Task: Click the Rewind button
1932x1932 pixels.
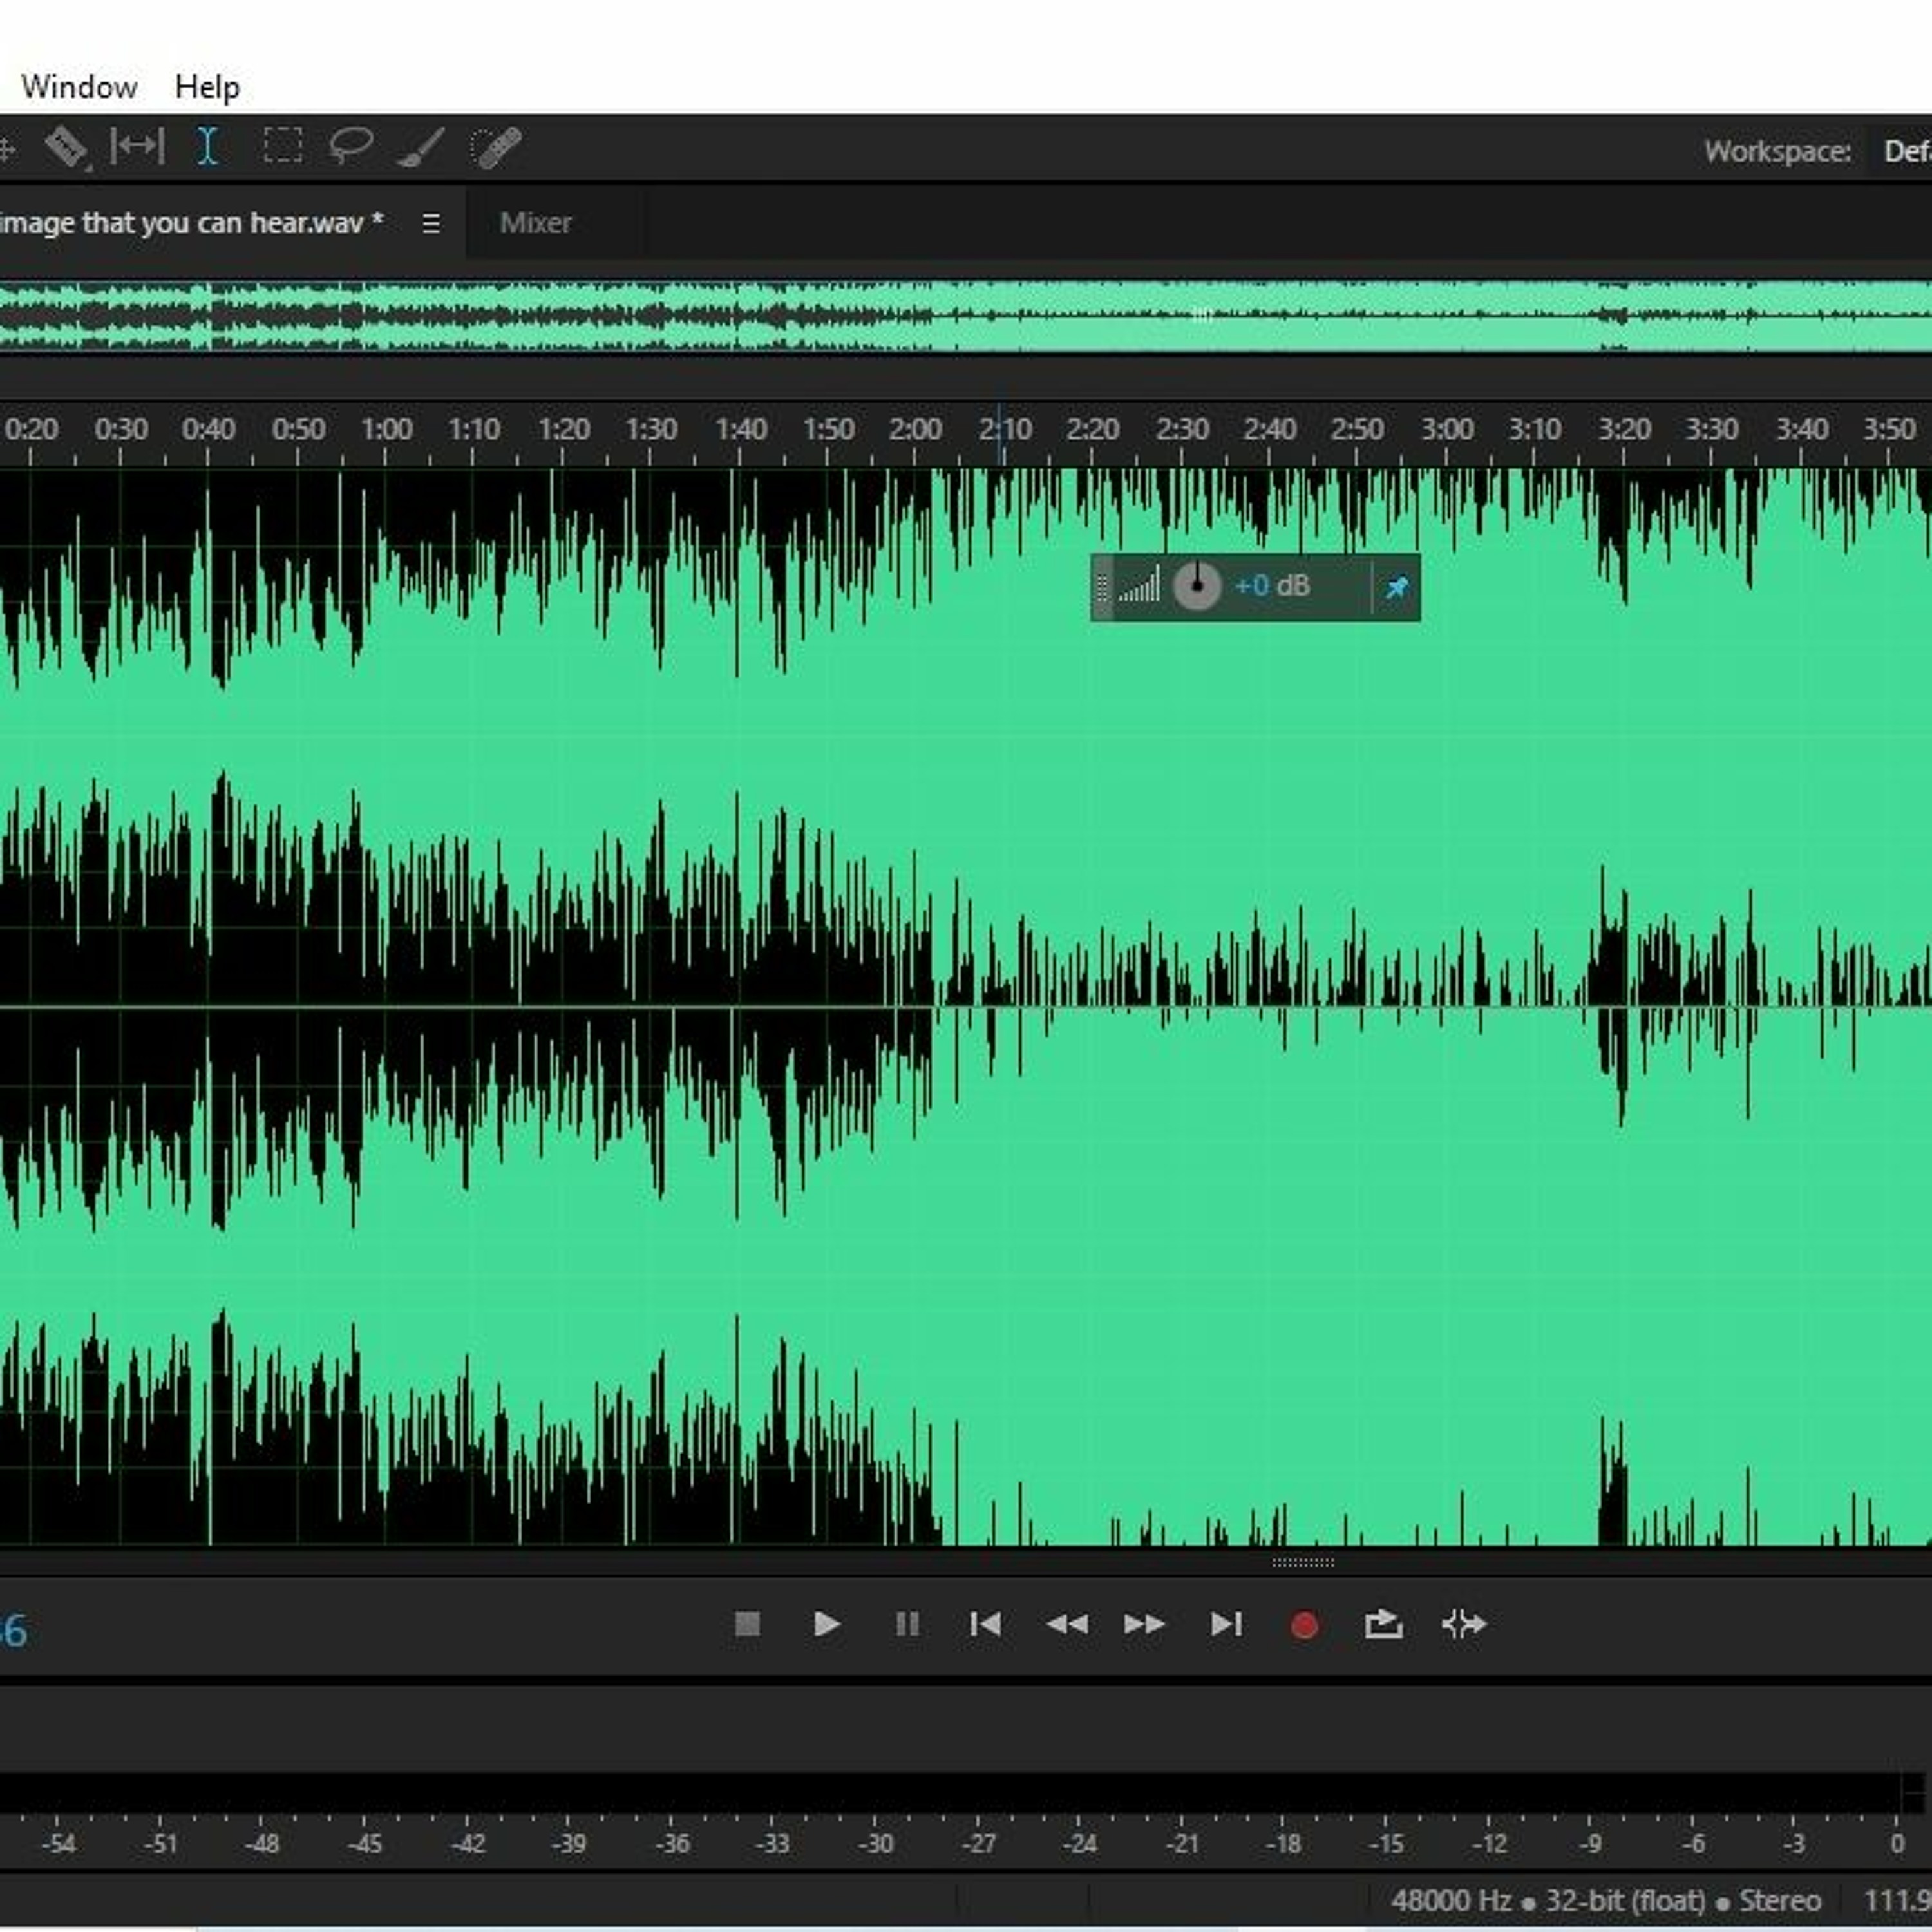Action: click(1066, 1624)
